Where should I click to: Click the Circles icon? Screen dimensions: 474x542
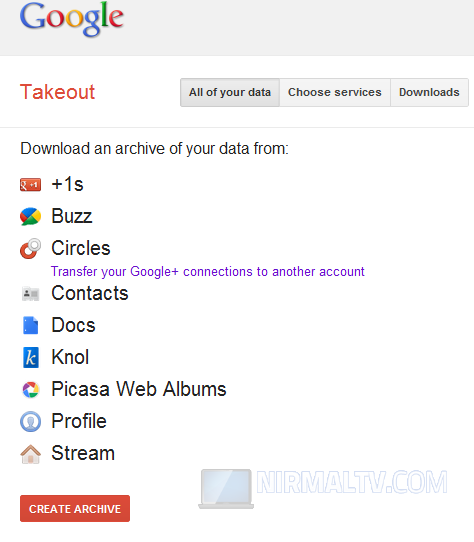click(x=30, y=248)
